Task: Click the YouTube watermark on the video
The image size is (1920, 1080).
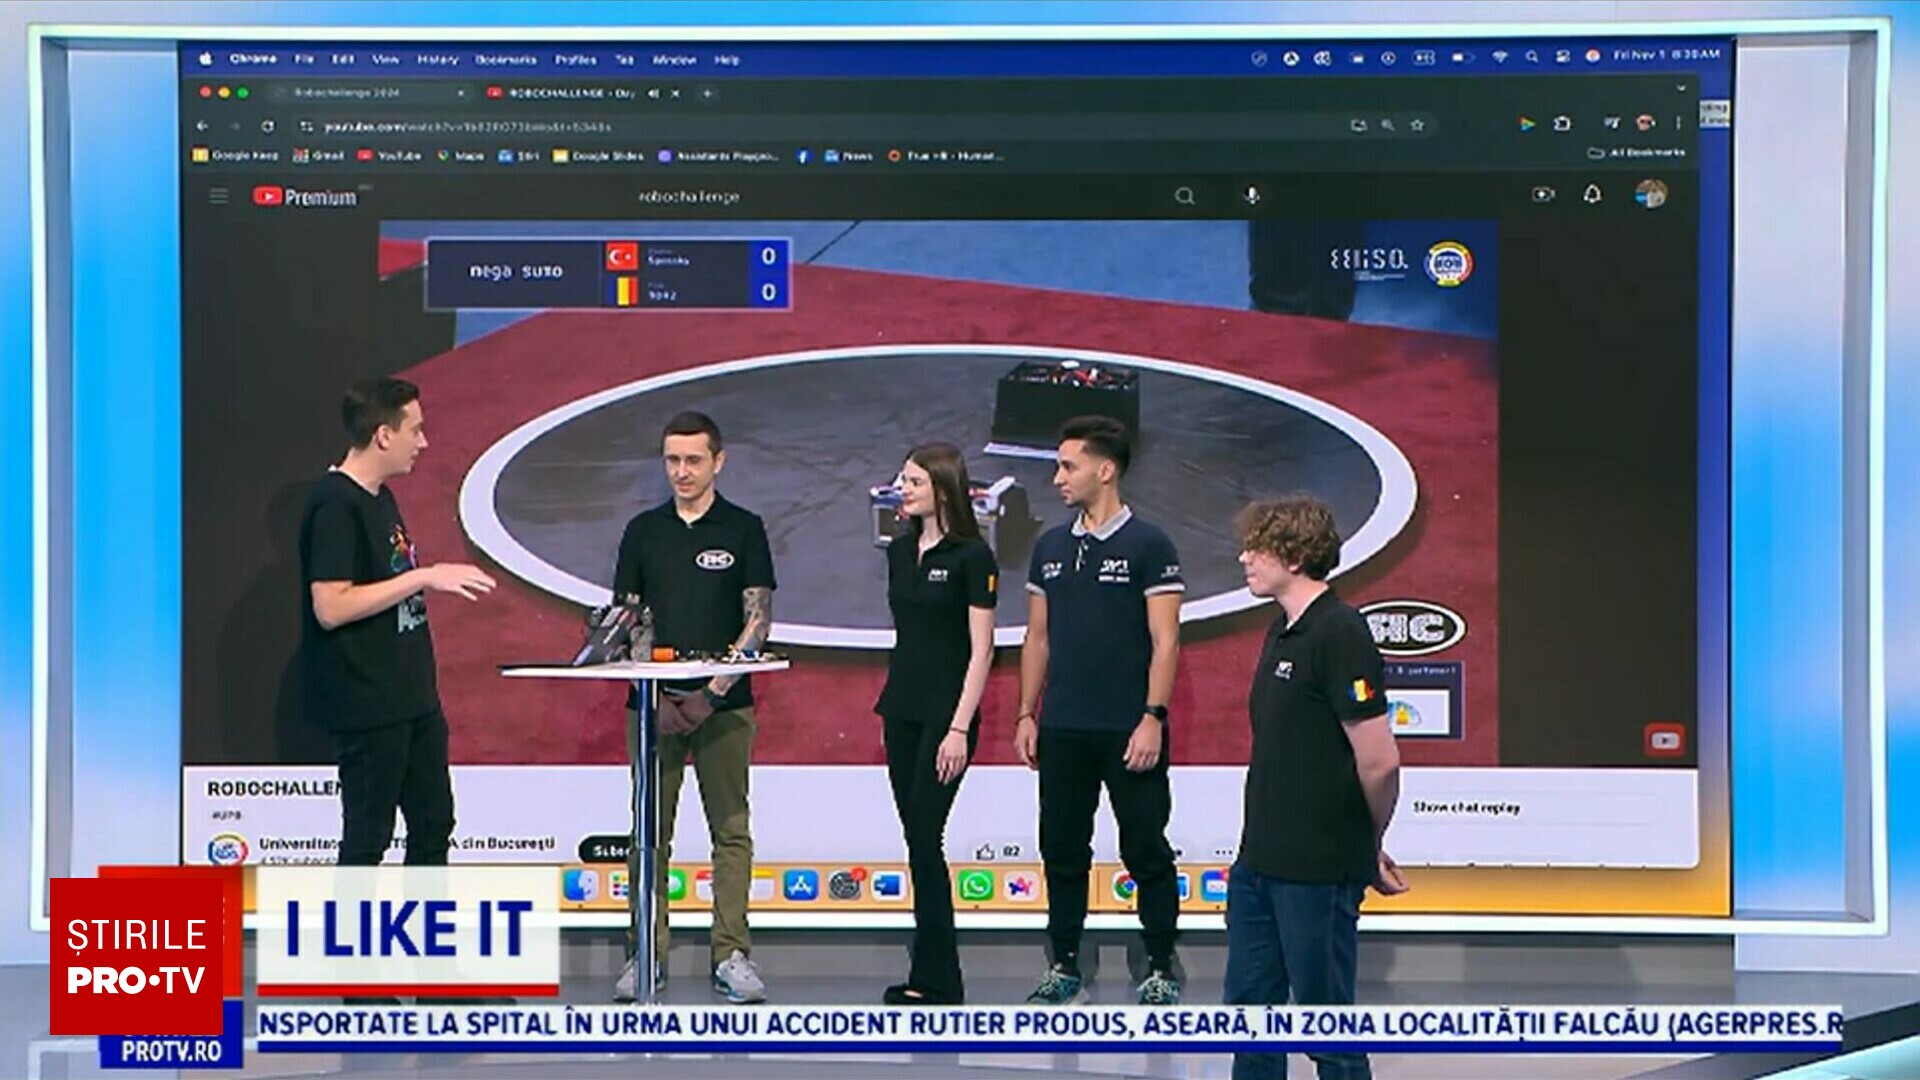Action: [1664, 740]
